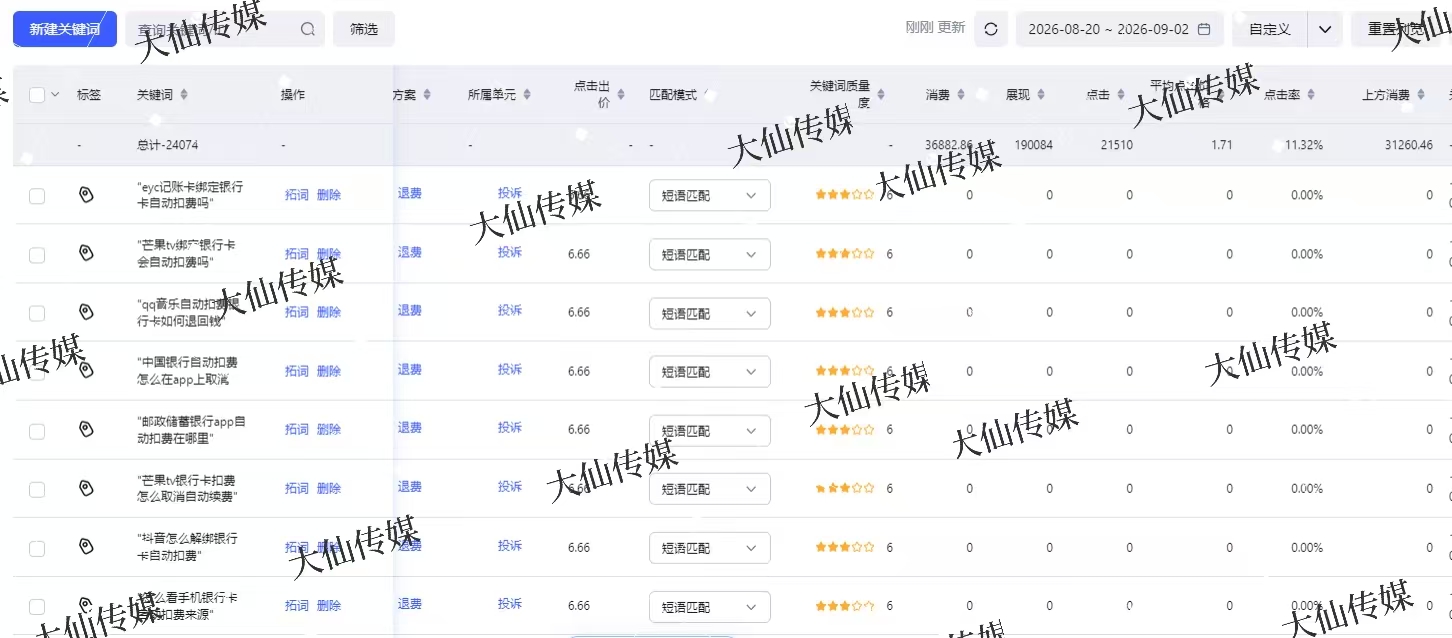Image resolution: width=1452 pixels, height=638 pixels.
Task: Click the total 展现 value 190084
Action: 1033,145
